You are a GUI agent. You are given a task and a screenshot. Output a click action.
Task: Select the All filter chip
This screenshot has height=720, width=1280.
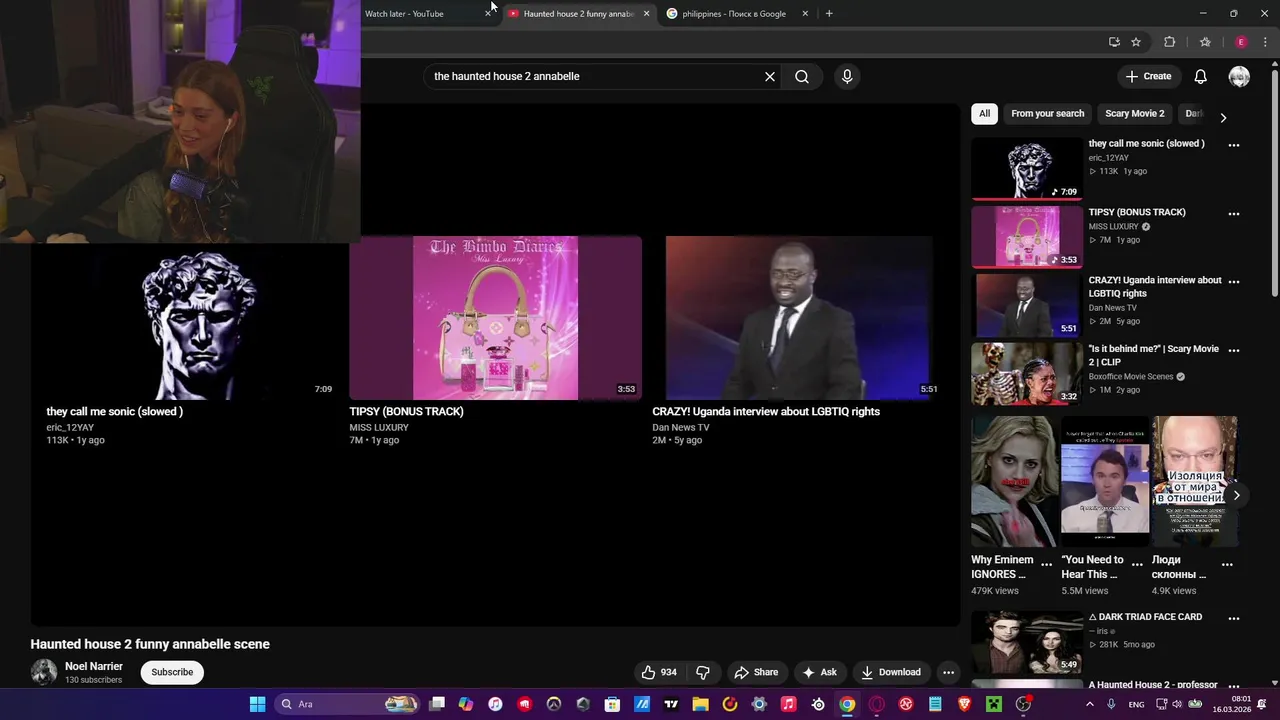coord(984,114)
